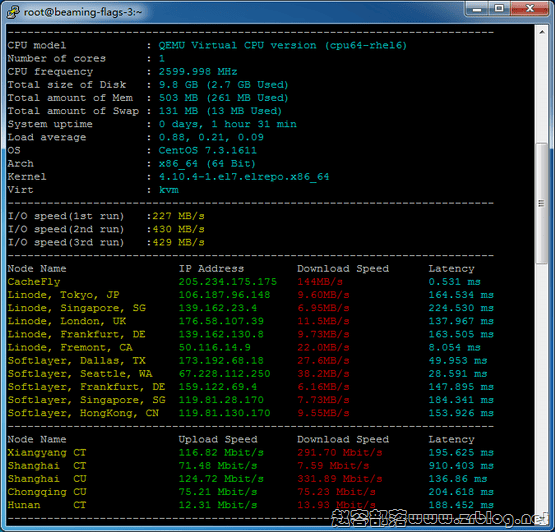Screen dimensions: 555x532
Task: Click the CentOS 7.3.1611 OS value
Action: point(207,150)
